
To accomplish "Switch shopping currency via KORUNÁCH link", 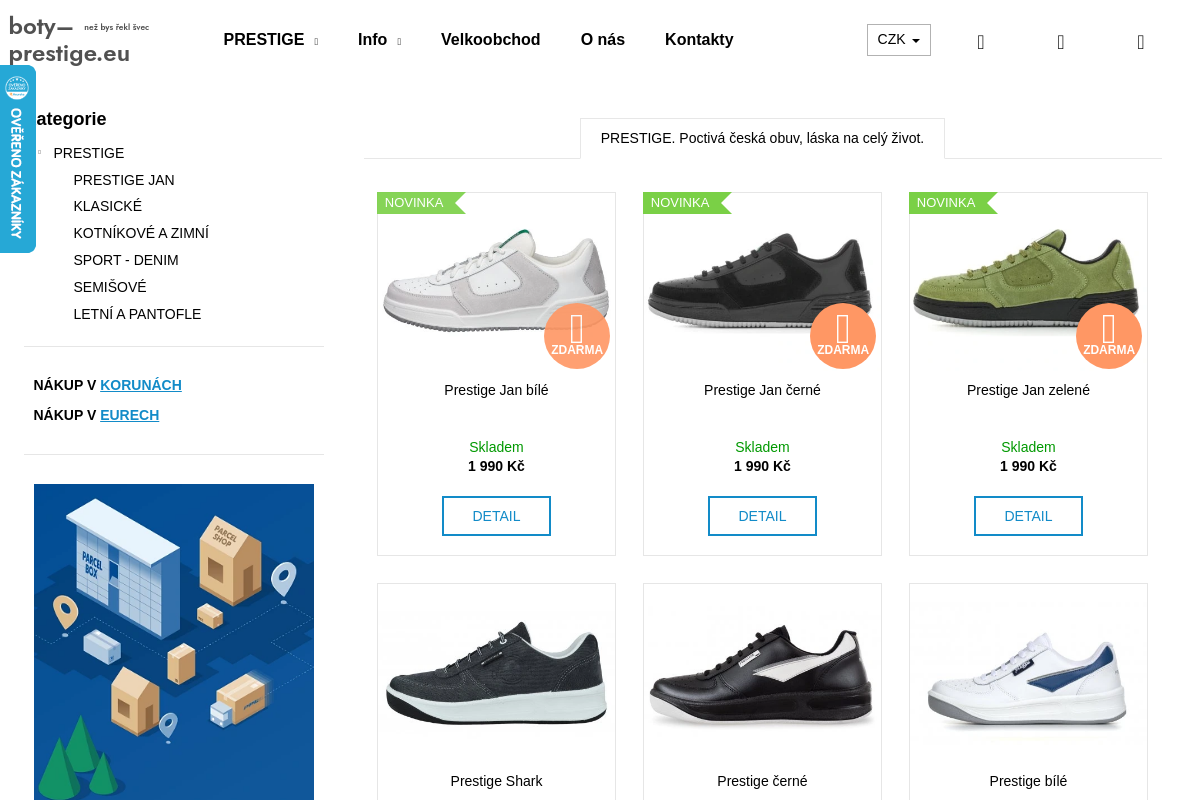I will tap(141, 385).
